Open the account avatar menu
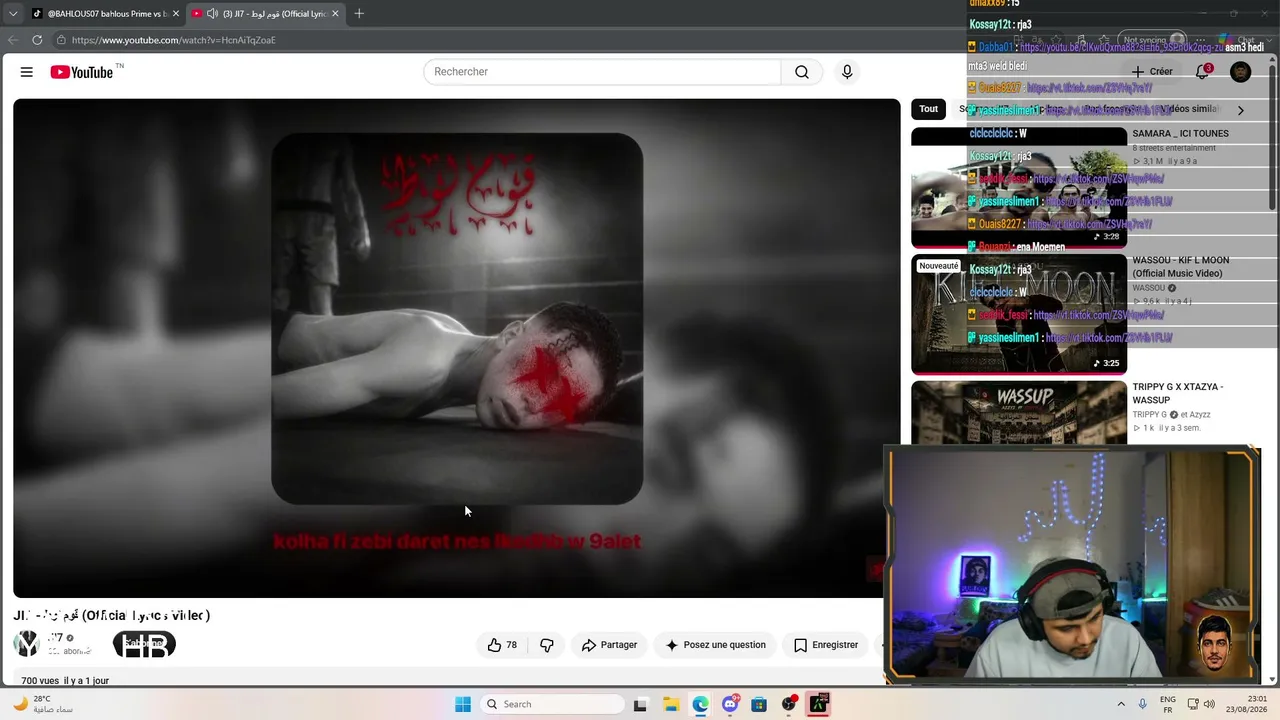The width and height of the screenshot is (1280, 720). [x=1240, y=72]
